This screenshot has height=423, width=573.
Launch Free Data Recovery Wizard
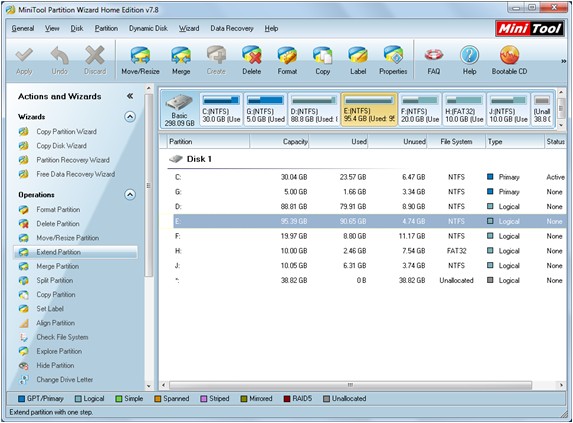pos(76,174)
